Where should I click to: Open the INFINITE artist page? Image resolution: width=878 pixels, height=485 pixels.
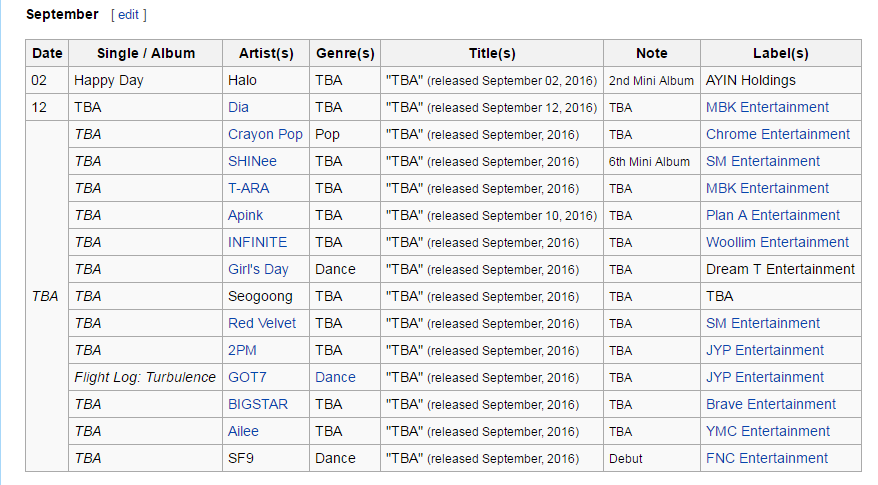pos(257,242)
